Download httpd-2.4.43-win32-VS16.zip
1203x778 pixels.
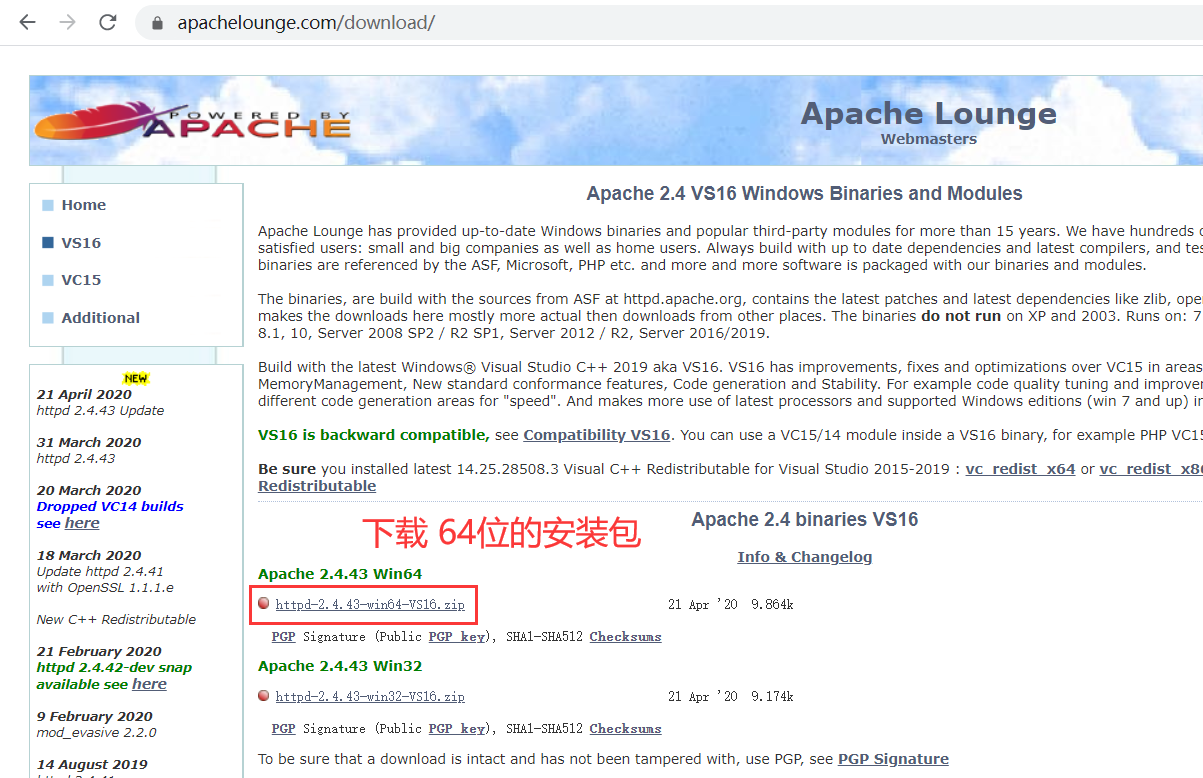(x=370, y=696)
